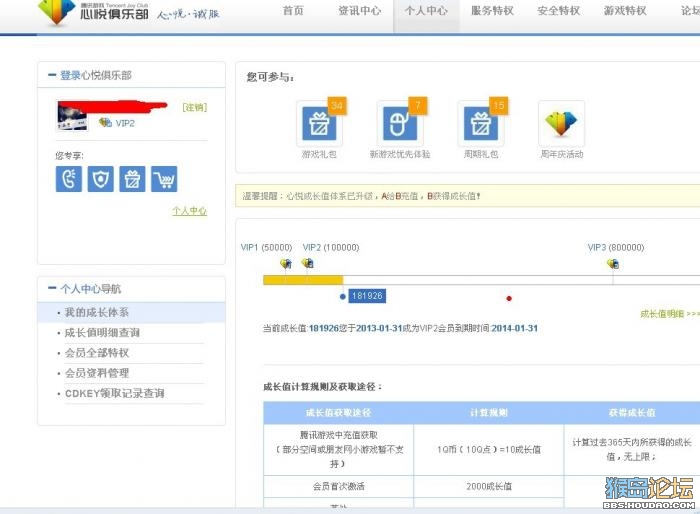Open the 游戏礼包 gift icon
Screen dimensions: 700x514
(x=319, y=123)
